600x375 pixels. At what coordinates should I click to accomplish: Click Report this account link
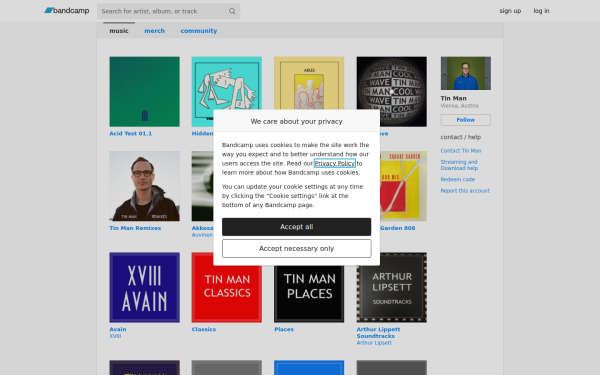point(465,191)
